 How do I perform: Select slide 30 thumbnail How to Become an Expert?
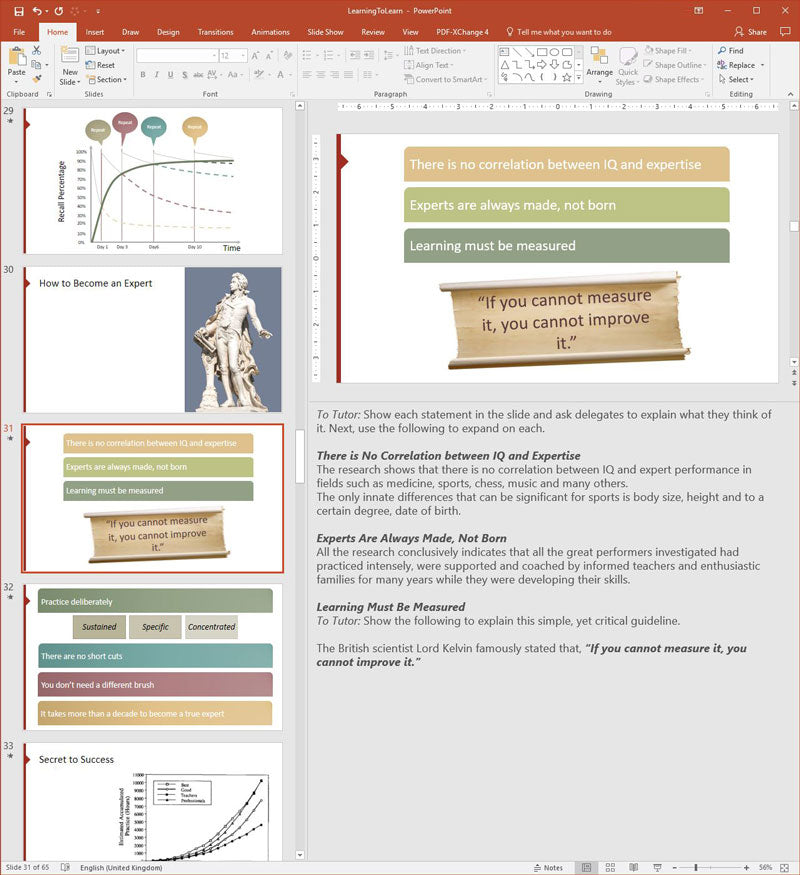point(153,339)
